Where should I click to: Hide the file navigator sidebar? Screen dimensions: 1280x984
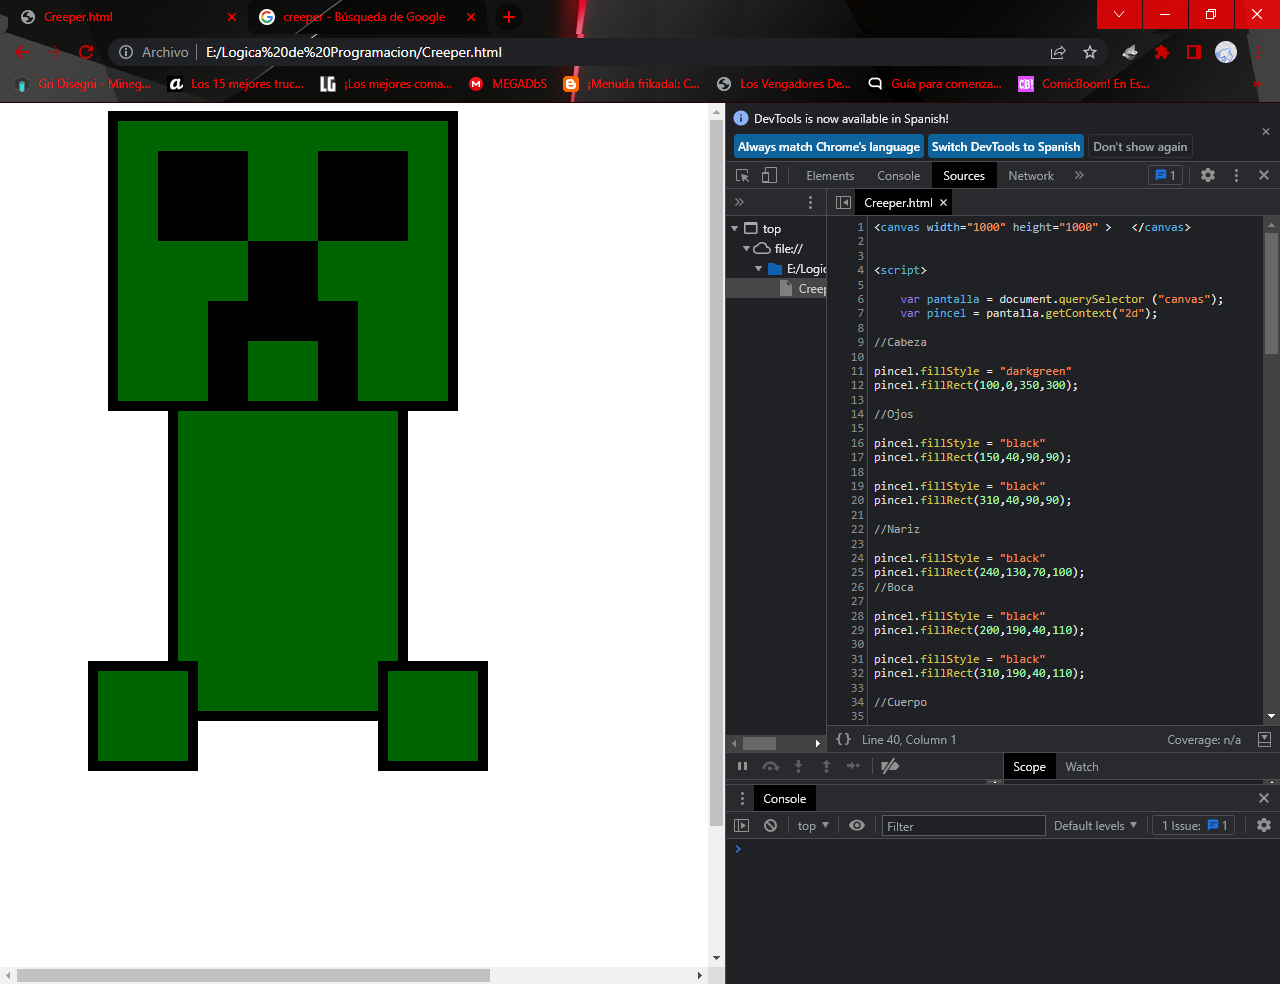pyautogui.click(x=843, y=202)
